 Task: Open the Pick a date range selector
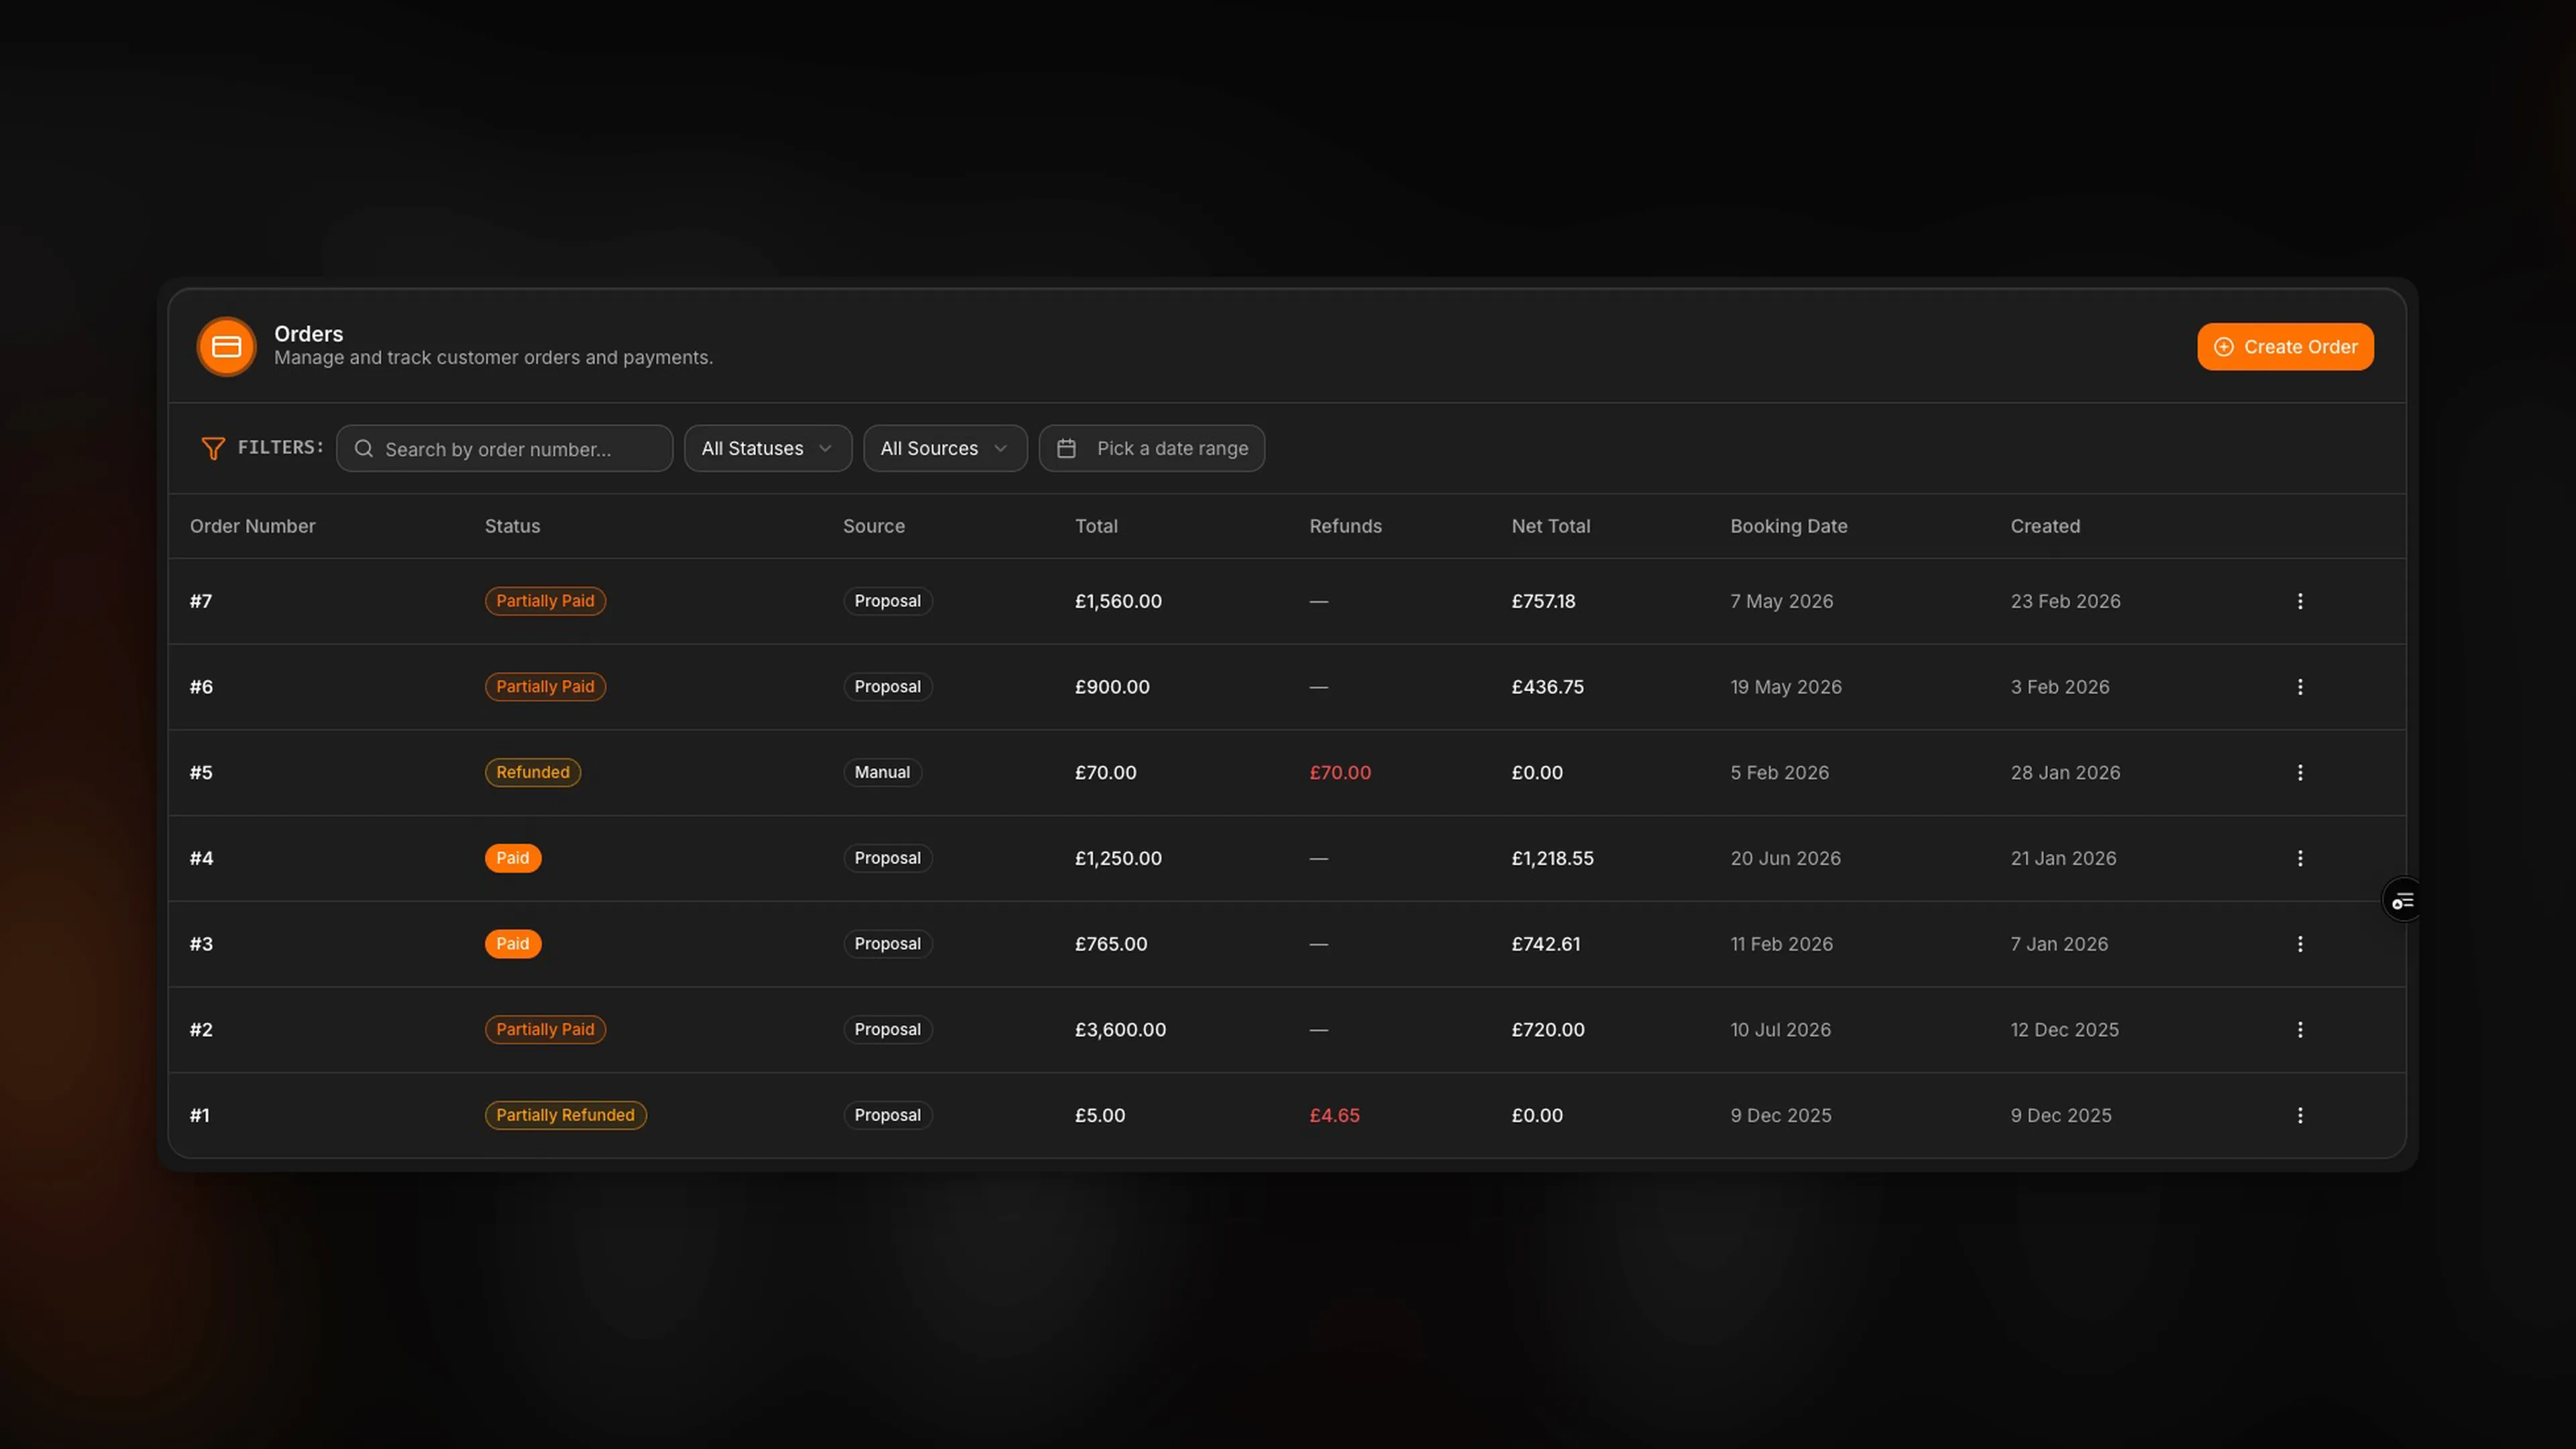click(1151, 448)
